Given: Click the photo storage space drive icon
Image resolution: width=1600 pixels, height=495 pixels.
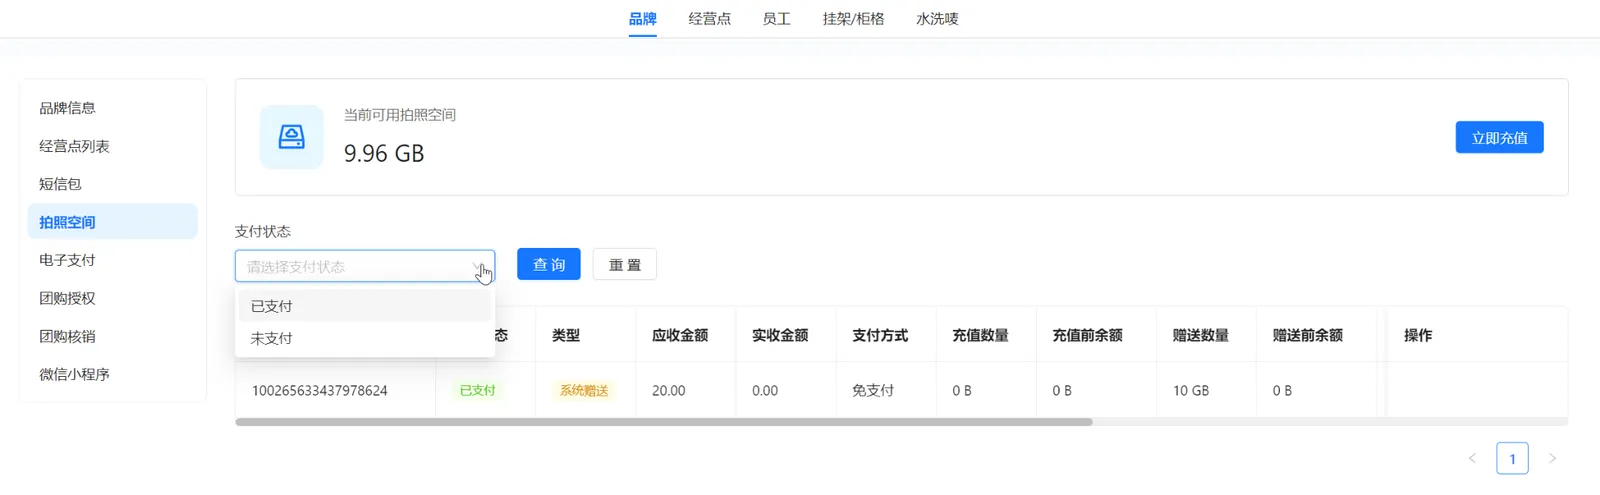Looking at the screenshot, I should coord(291,137).
